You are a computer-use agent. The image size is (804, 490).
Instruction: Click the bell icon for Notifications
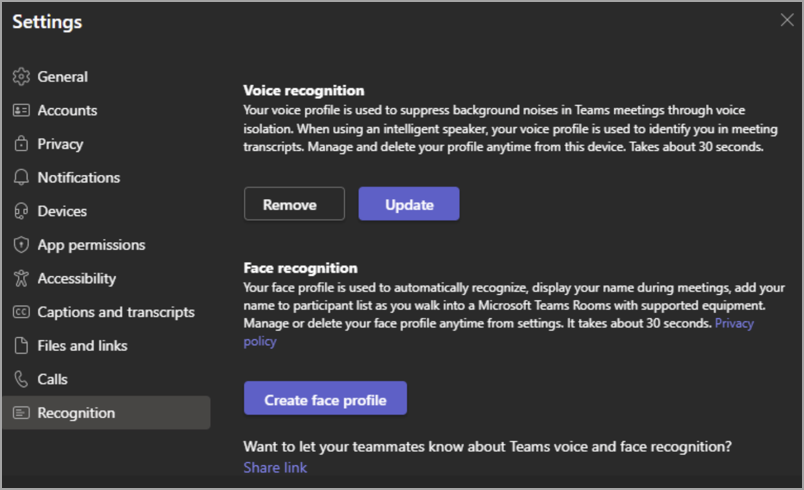pyautogui.click(x=20, y=178)
